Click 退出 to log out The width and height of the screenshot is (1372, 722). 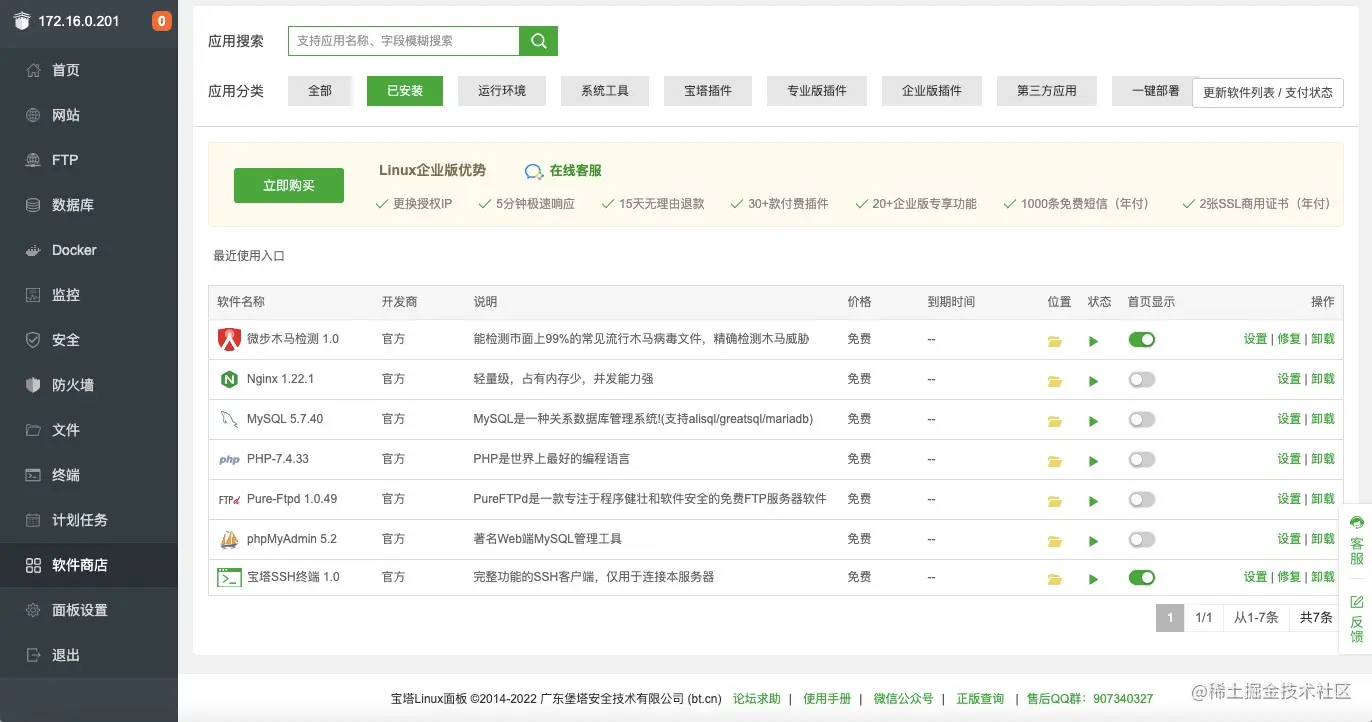point(89,655)
